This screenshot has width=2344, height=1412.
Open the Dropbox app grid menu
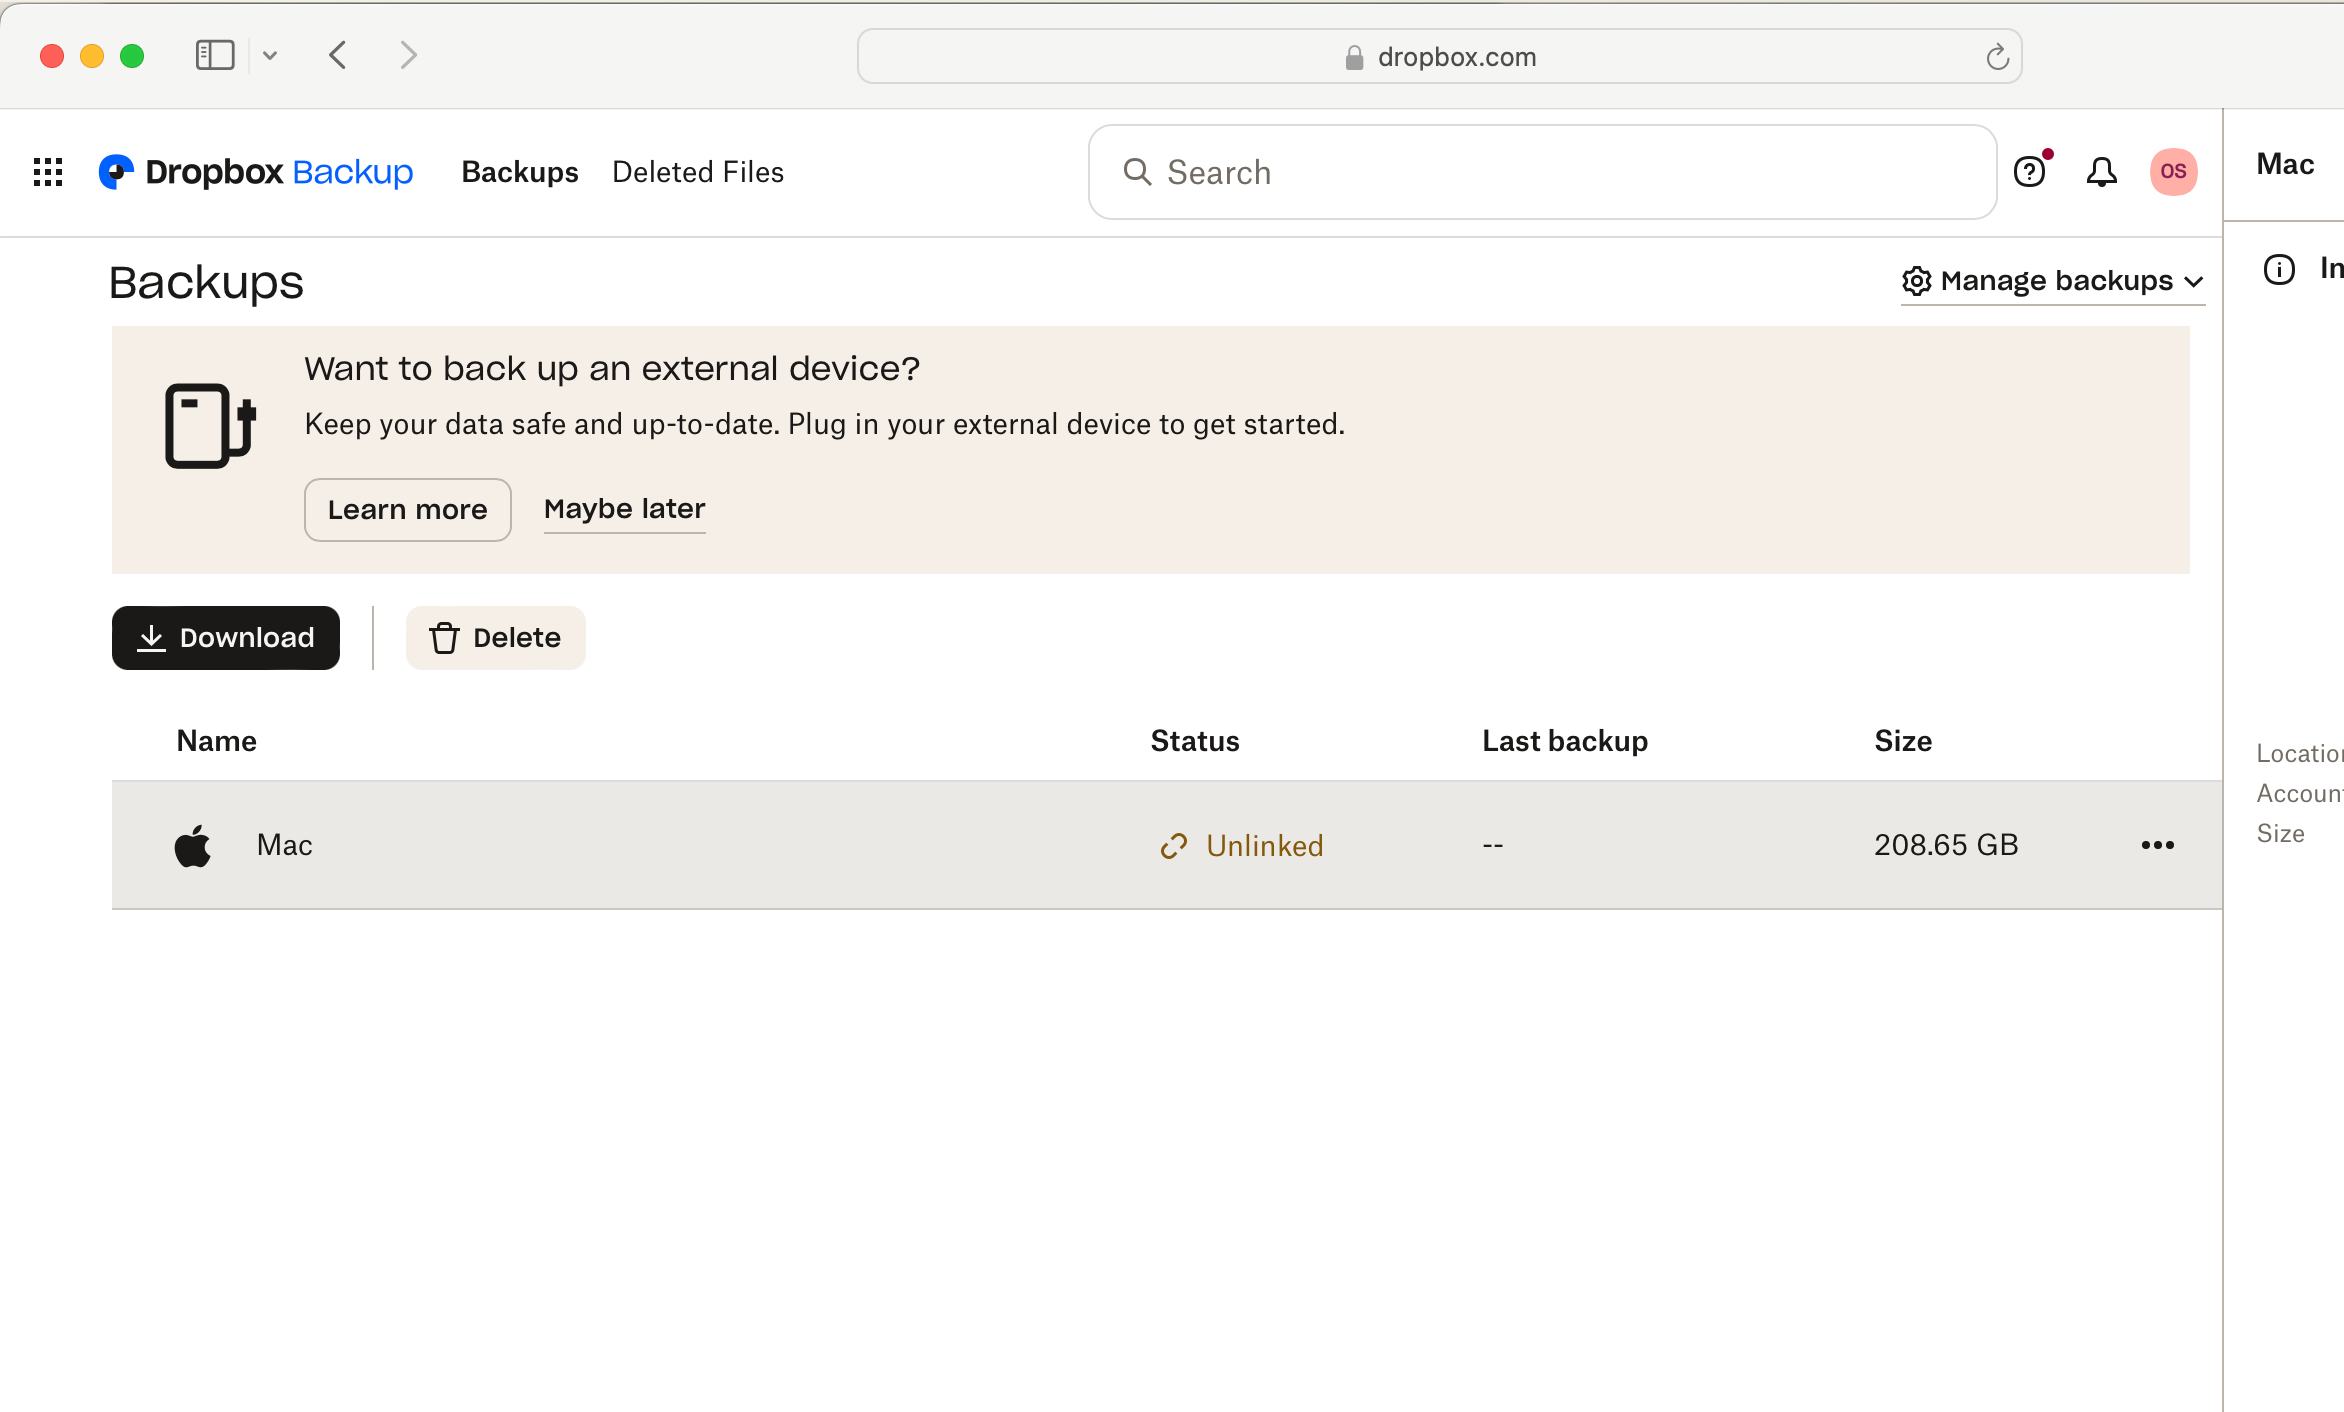pos(48,172)
